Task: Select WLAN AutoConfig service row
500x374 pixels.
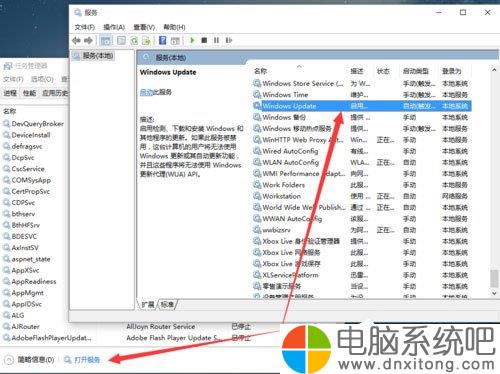Action: (x=362, y=162)
